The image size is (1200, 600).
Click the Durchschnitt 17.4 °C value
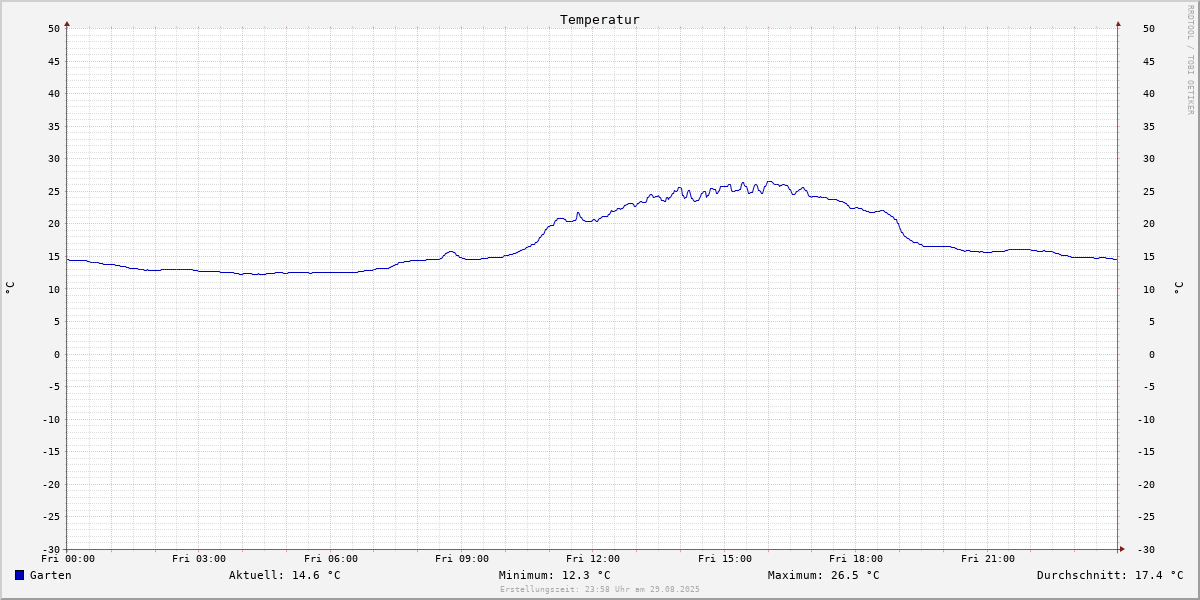tap(1110, 575)
